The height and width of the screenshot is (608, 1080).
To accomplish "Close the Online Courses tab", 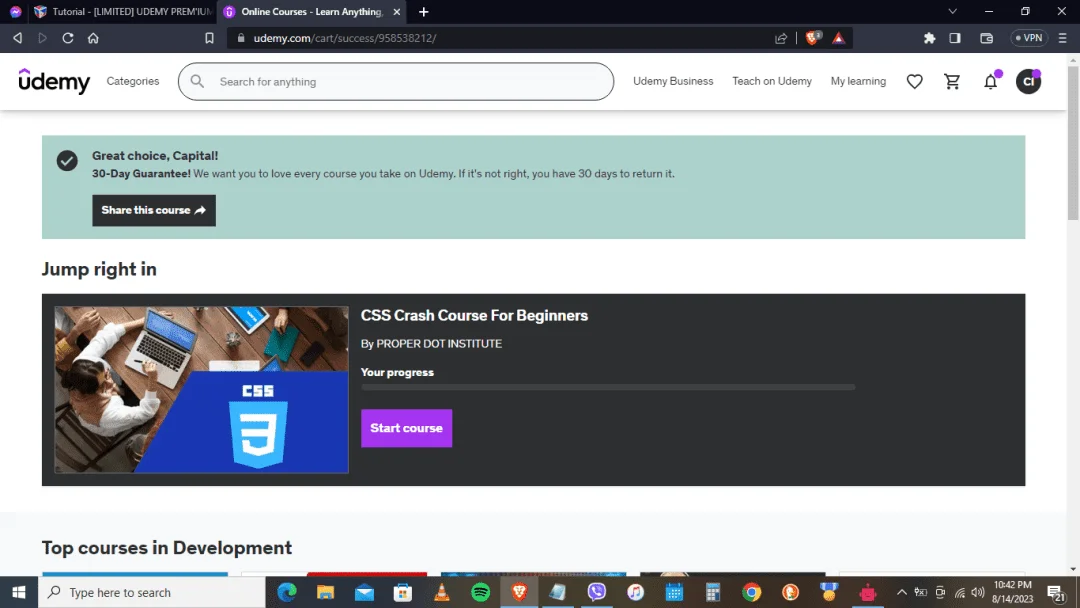I will tap(397, 12).
